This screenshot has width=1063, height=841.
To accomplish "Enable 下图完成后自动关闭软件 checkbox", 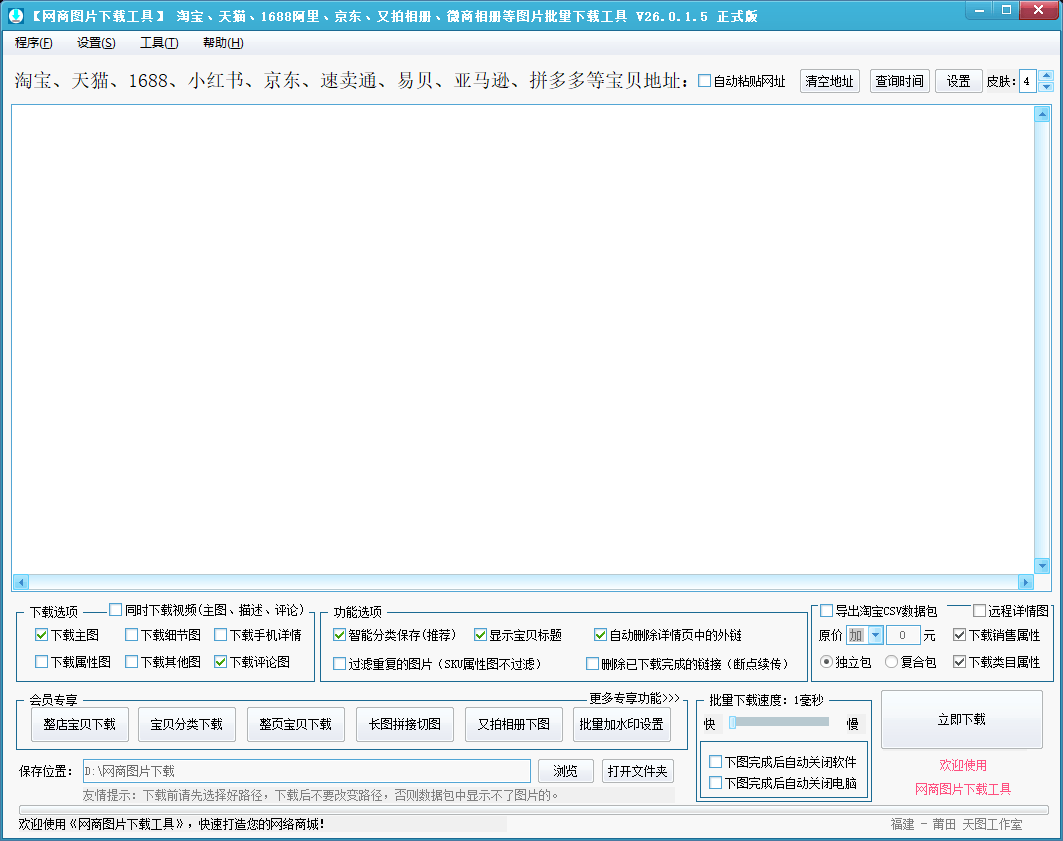I will [x=715, y=761].
